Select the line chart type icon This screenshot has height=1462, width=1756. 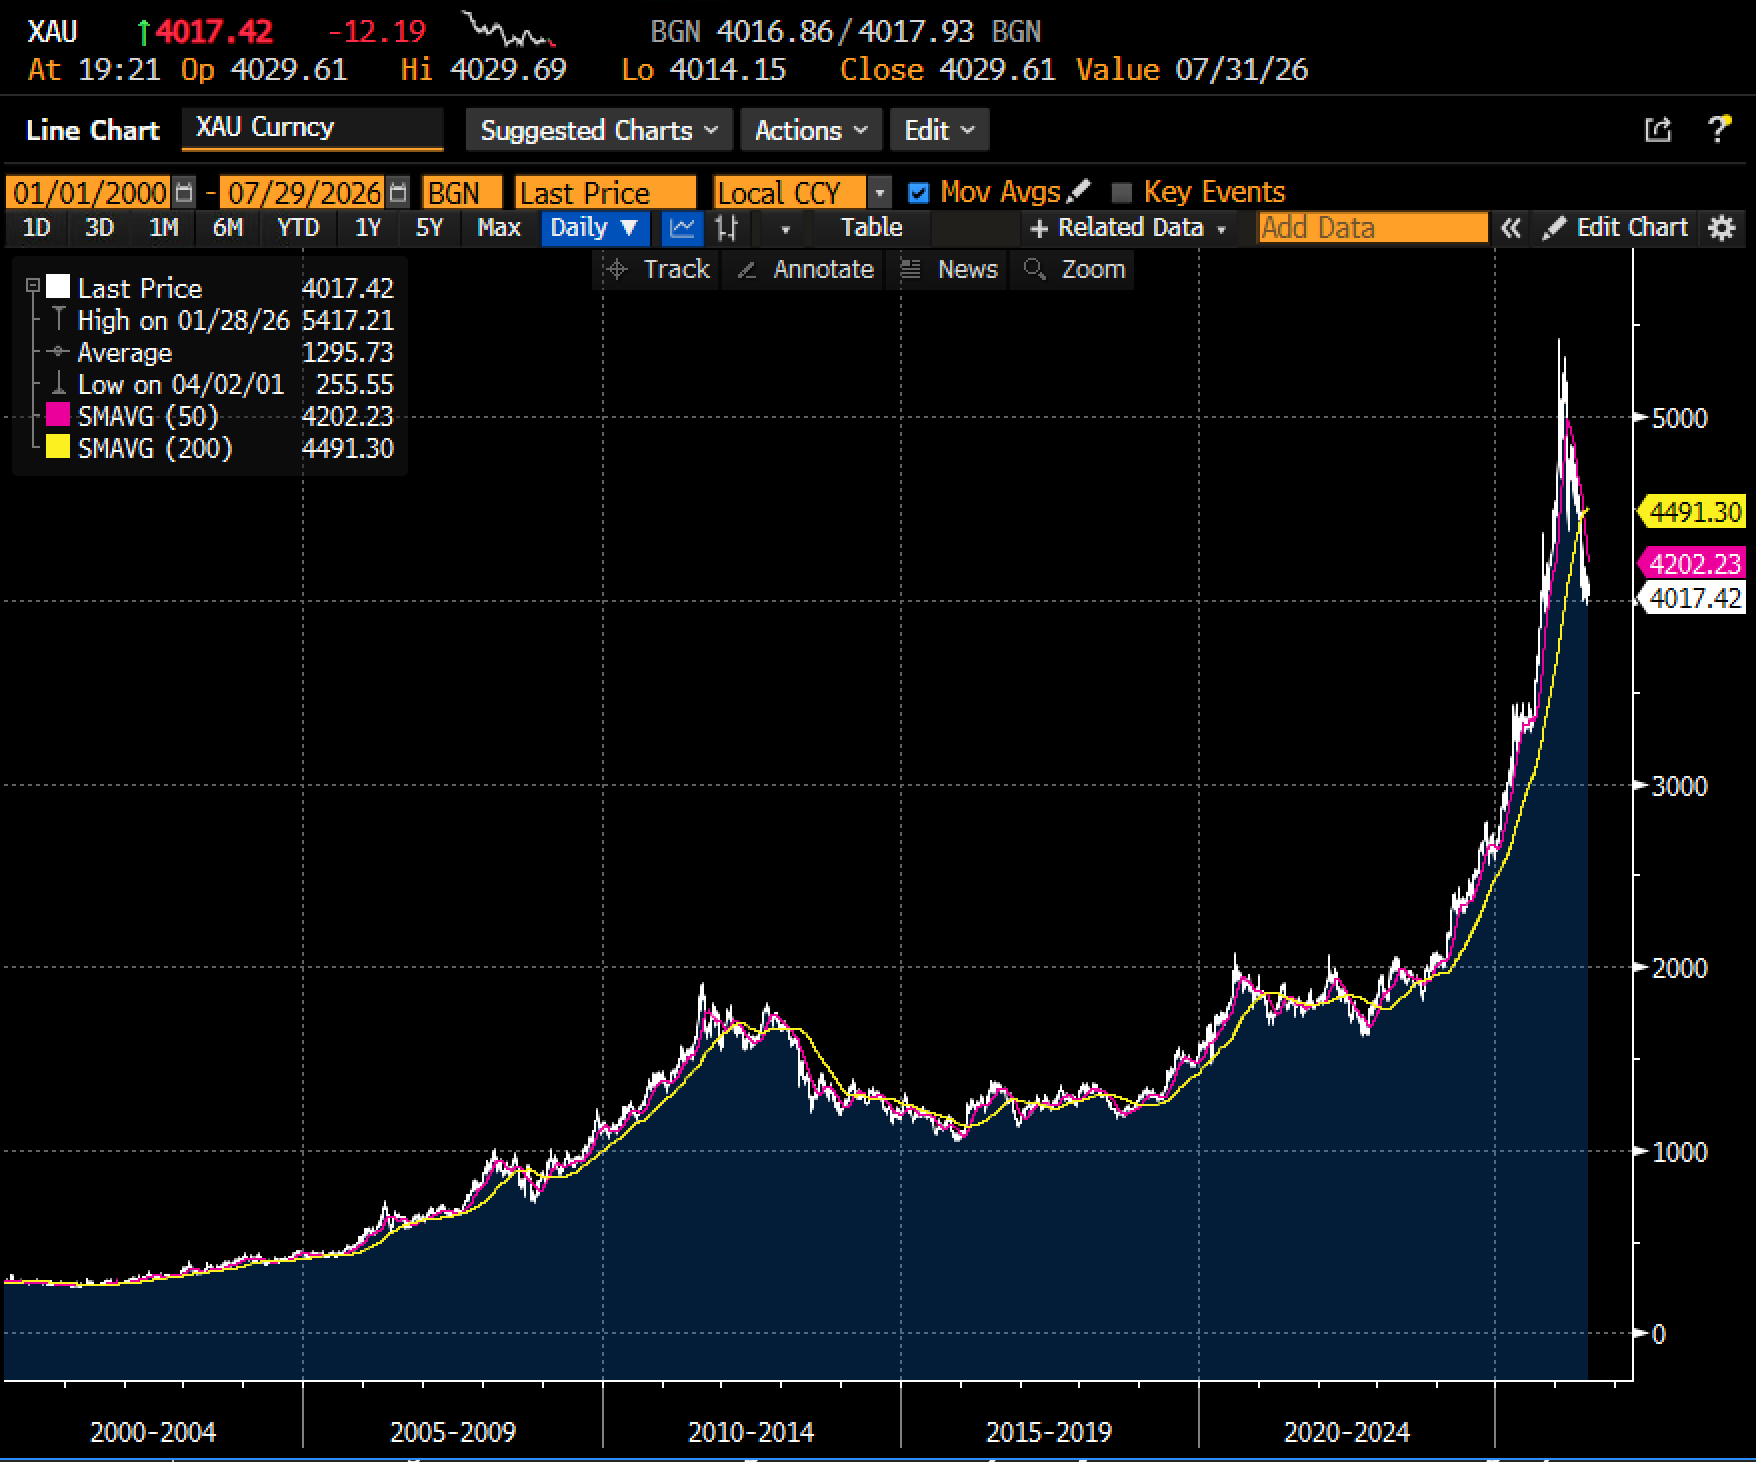[682, 228]
